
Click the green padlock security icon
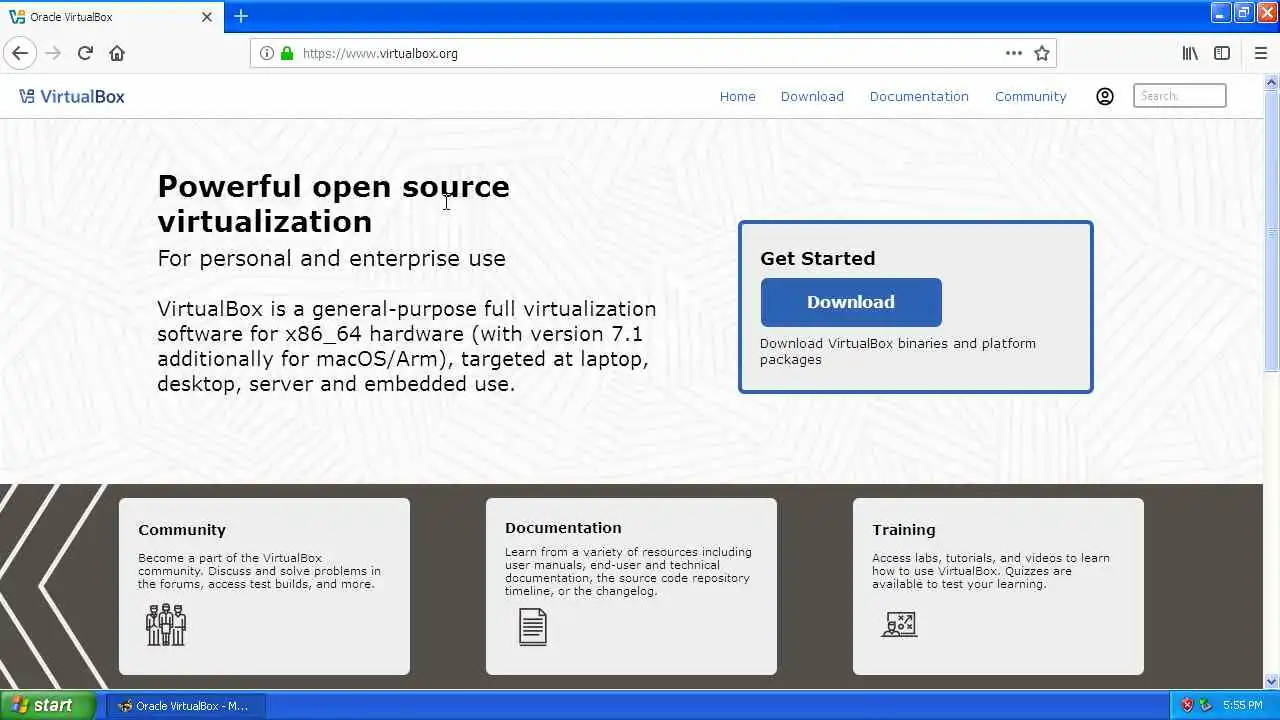pyautogui.click(x=287, y=53)
